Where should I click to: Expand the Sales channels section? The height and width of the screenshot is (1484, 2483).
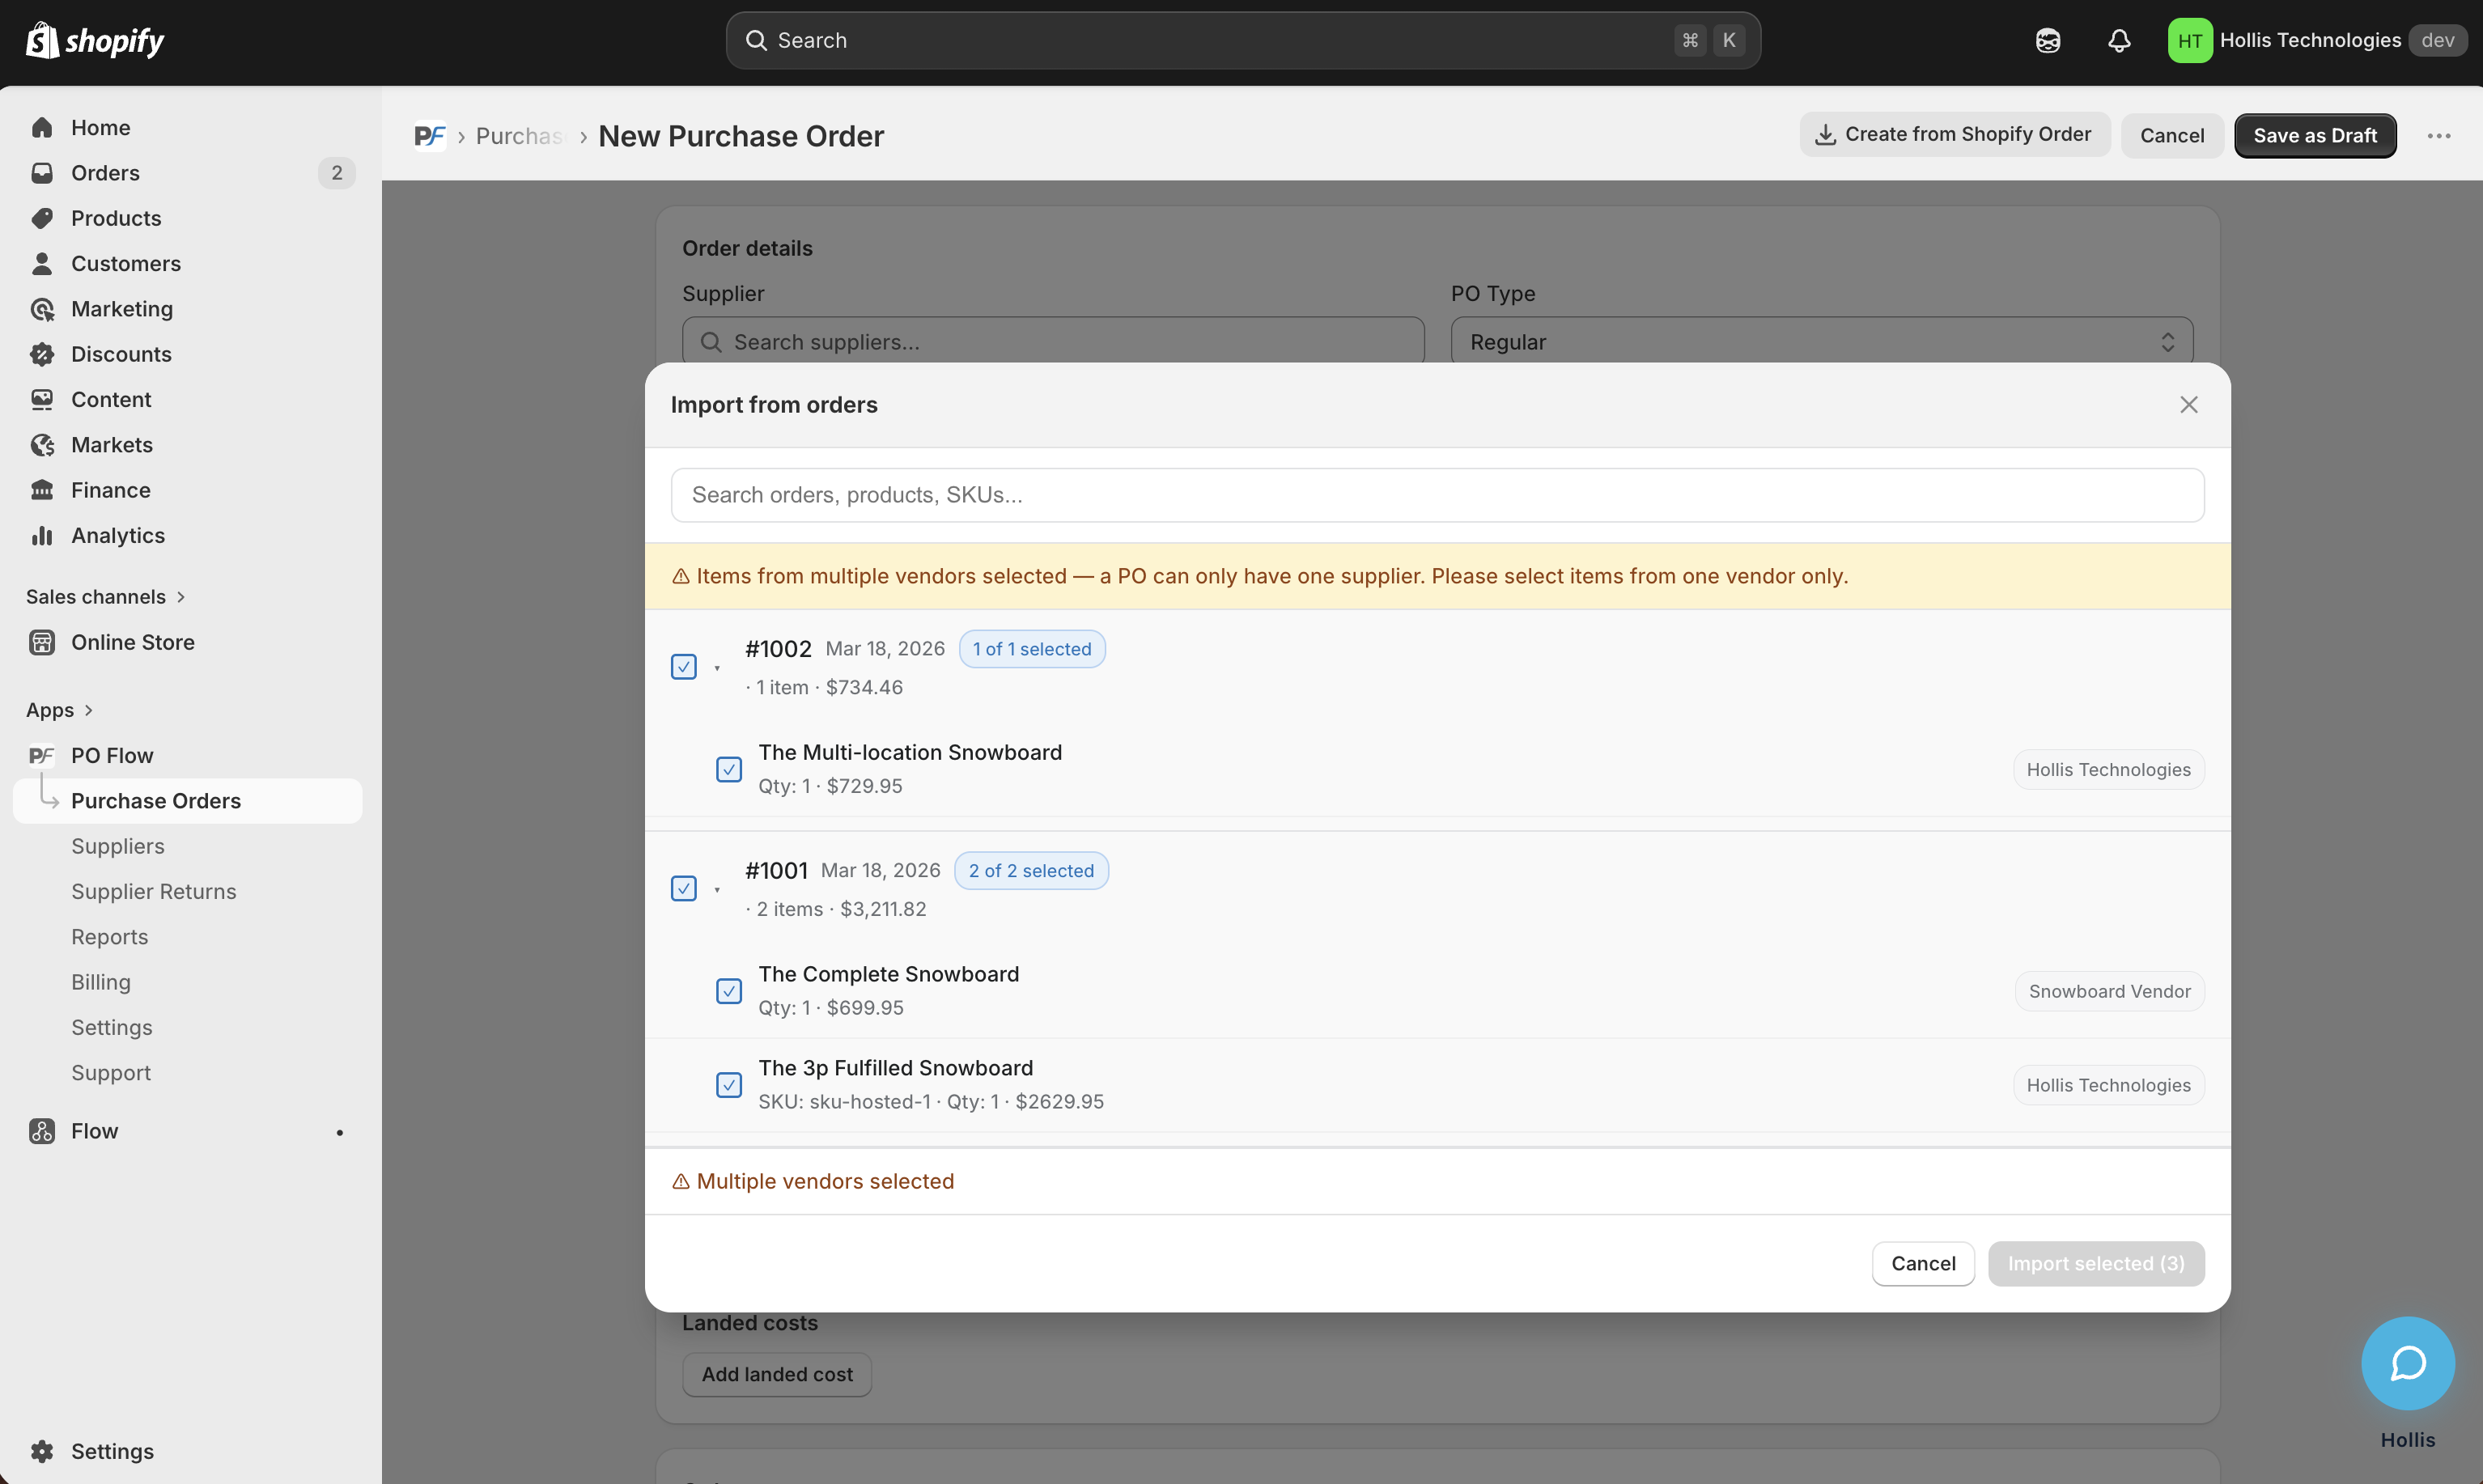pyautogui.click(x=105, y=597)
